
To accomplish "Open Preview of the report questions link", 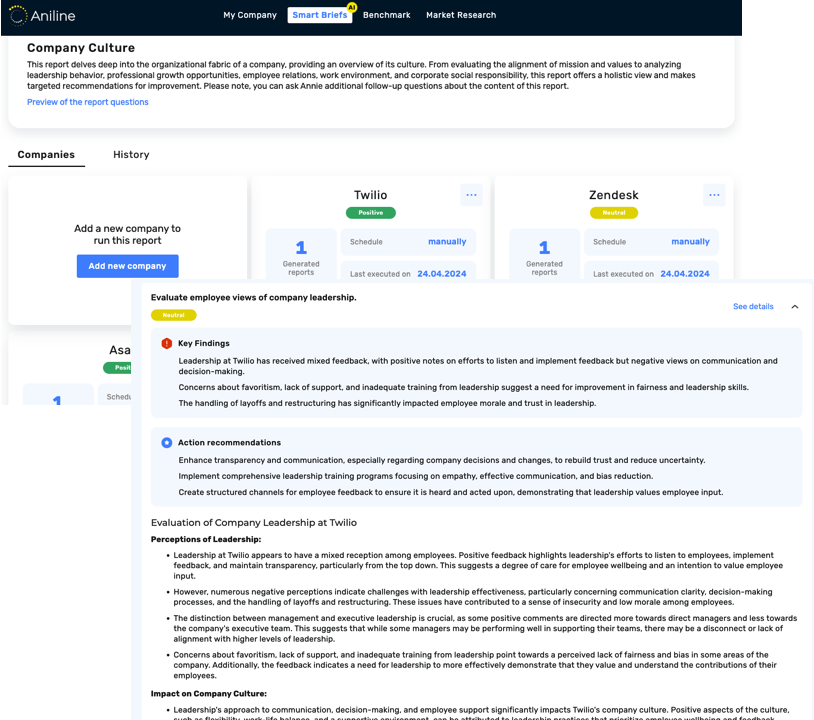I will coord(88,102).
